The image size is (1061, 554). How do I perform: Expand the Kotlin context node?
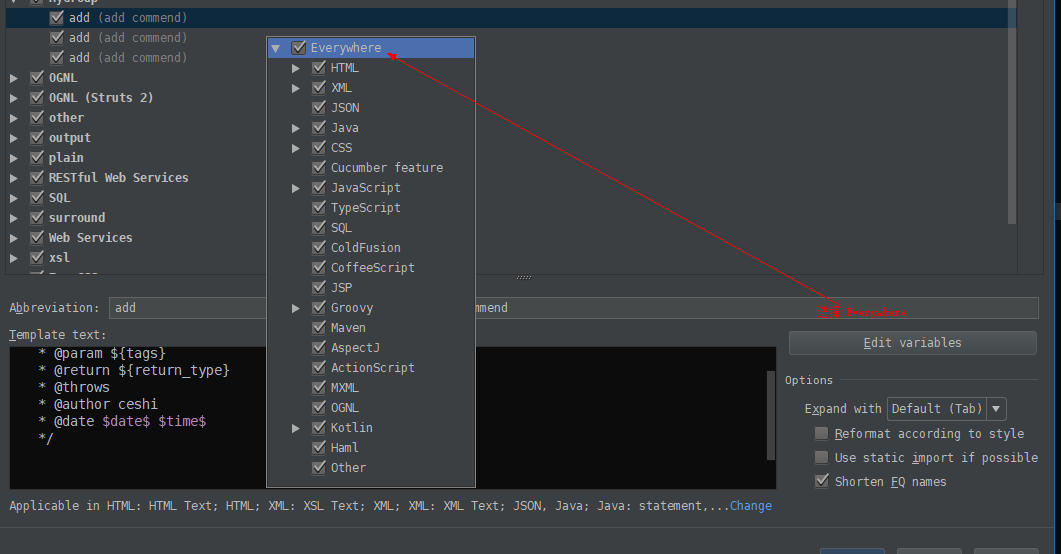point(296,428)
